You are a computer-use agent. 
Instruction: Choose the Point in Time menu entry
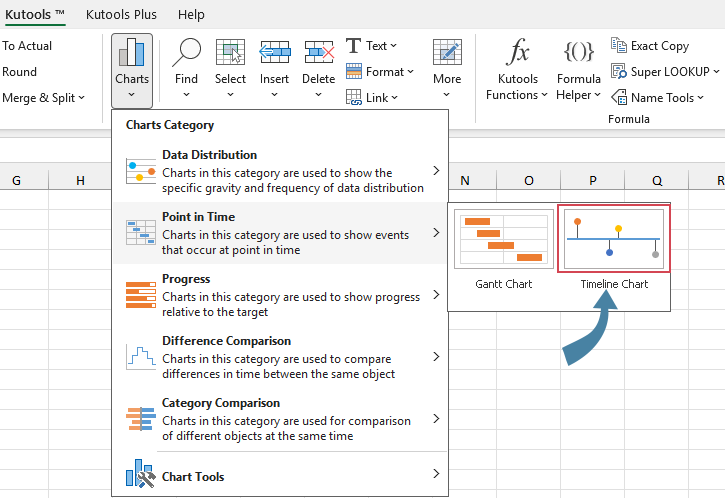[280, 233]
